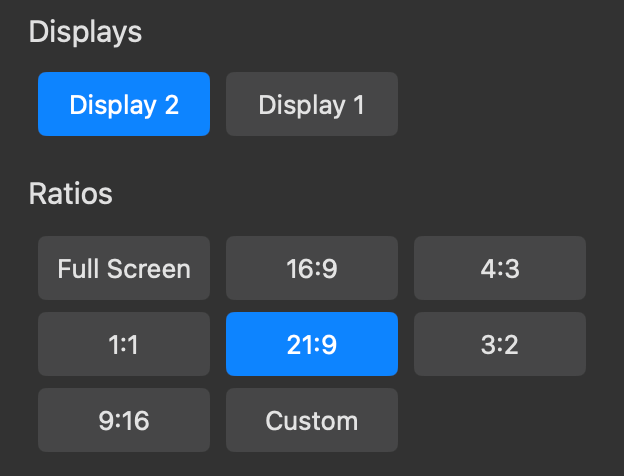The height and width of the screenshot is (476, 624).
Task: Select the 9:16 vertical ratio
Action: [x=124, y=420]
